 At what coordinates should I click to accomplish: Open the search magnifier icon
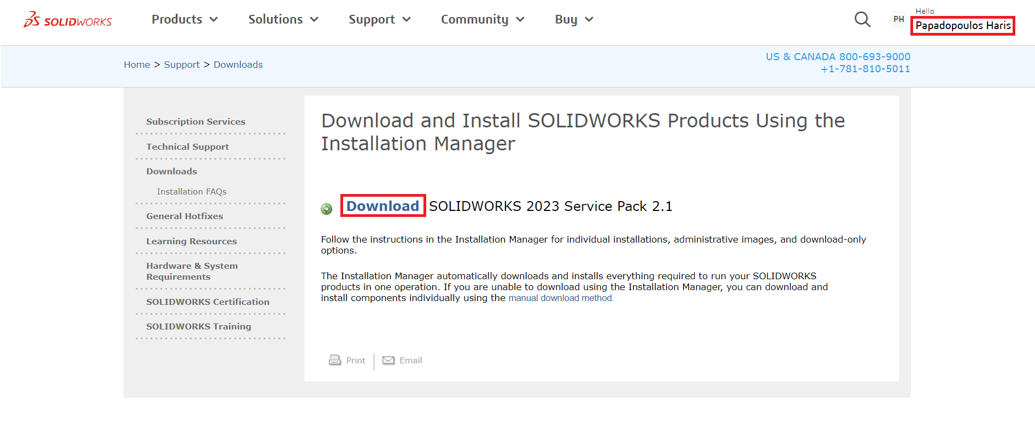(x=862, y=19)
